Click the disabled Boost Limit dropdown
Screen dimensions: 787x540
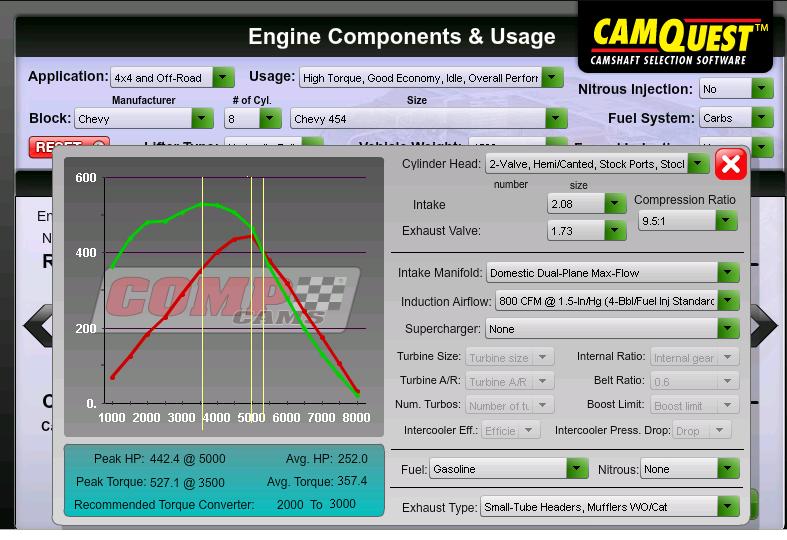[695, 405]
